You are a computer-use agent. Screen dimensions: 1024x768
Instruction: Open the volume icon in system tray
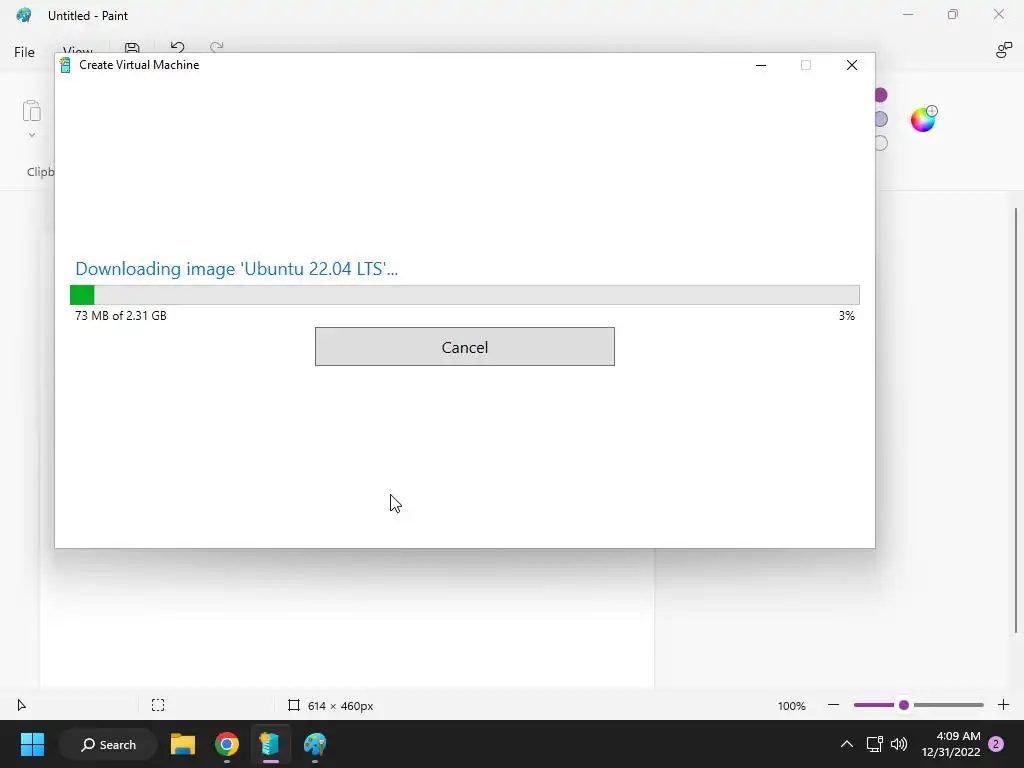pyautogui.click(x=899, y=744)
